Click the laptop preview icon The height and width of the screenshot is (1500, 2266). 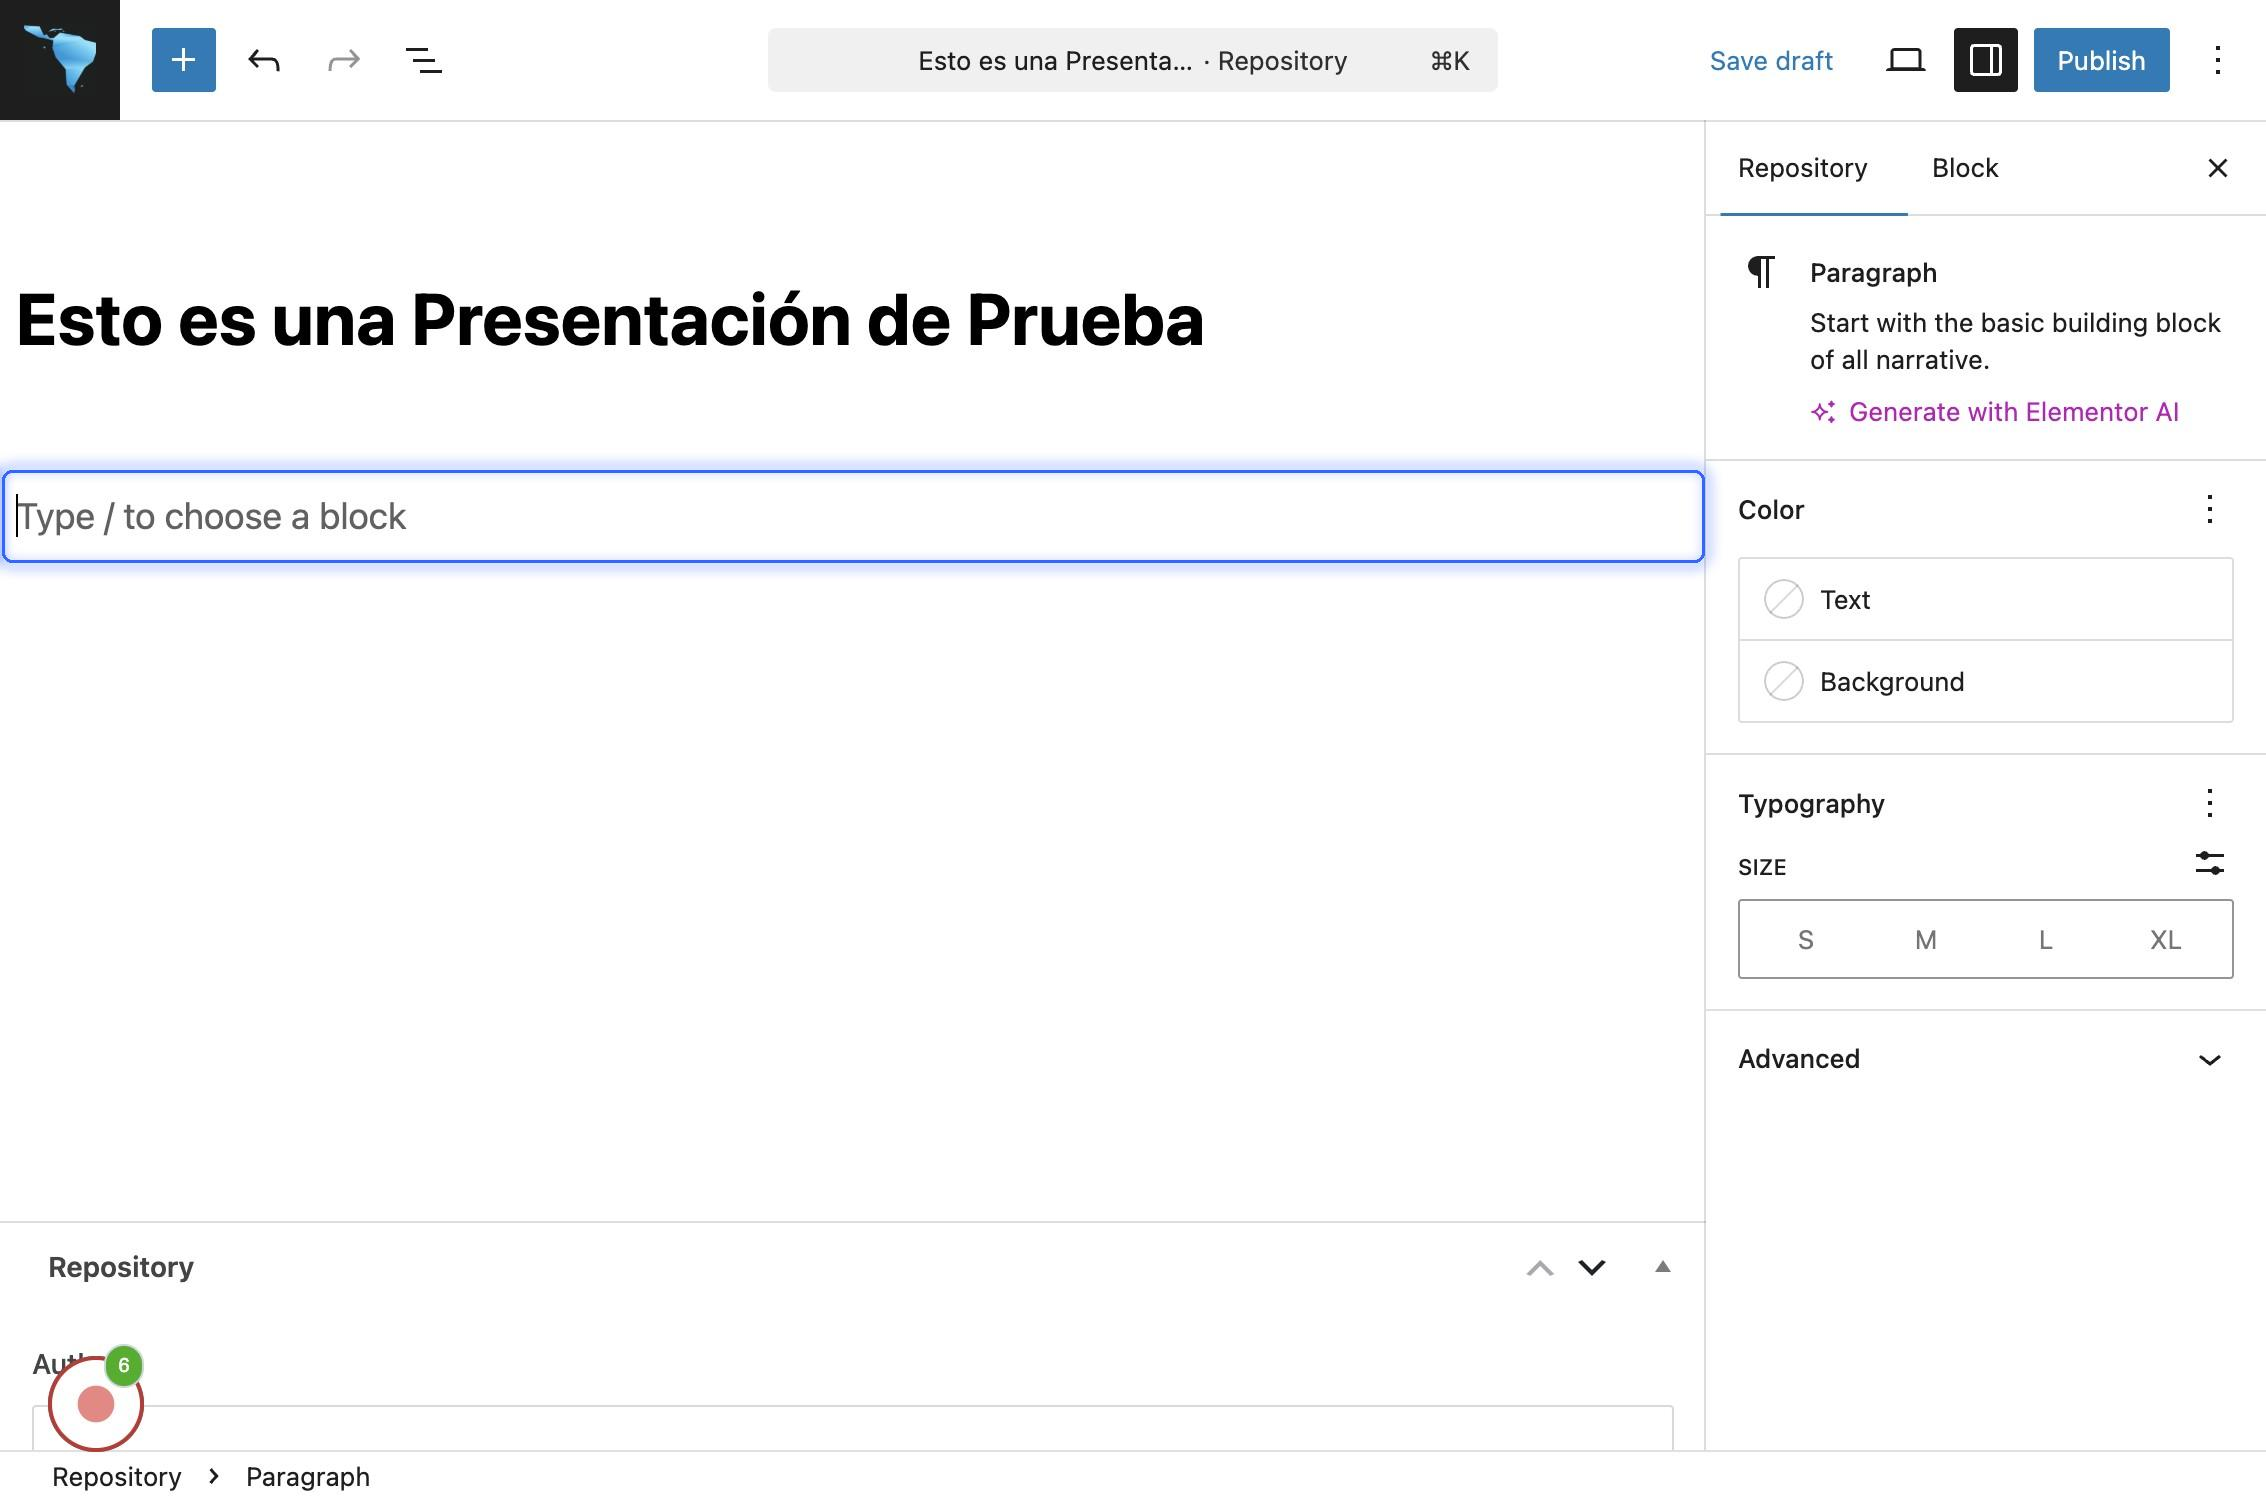point(1905,60)
